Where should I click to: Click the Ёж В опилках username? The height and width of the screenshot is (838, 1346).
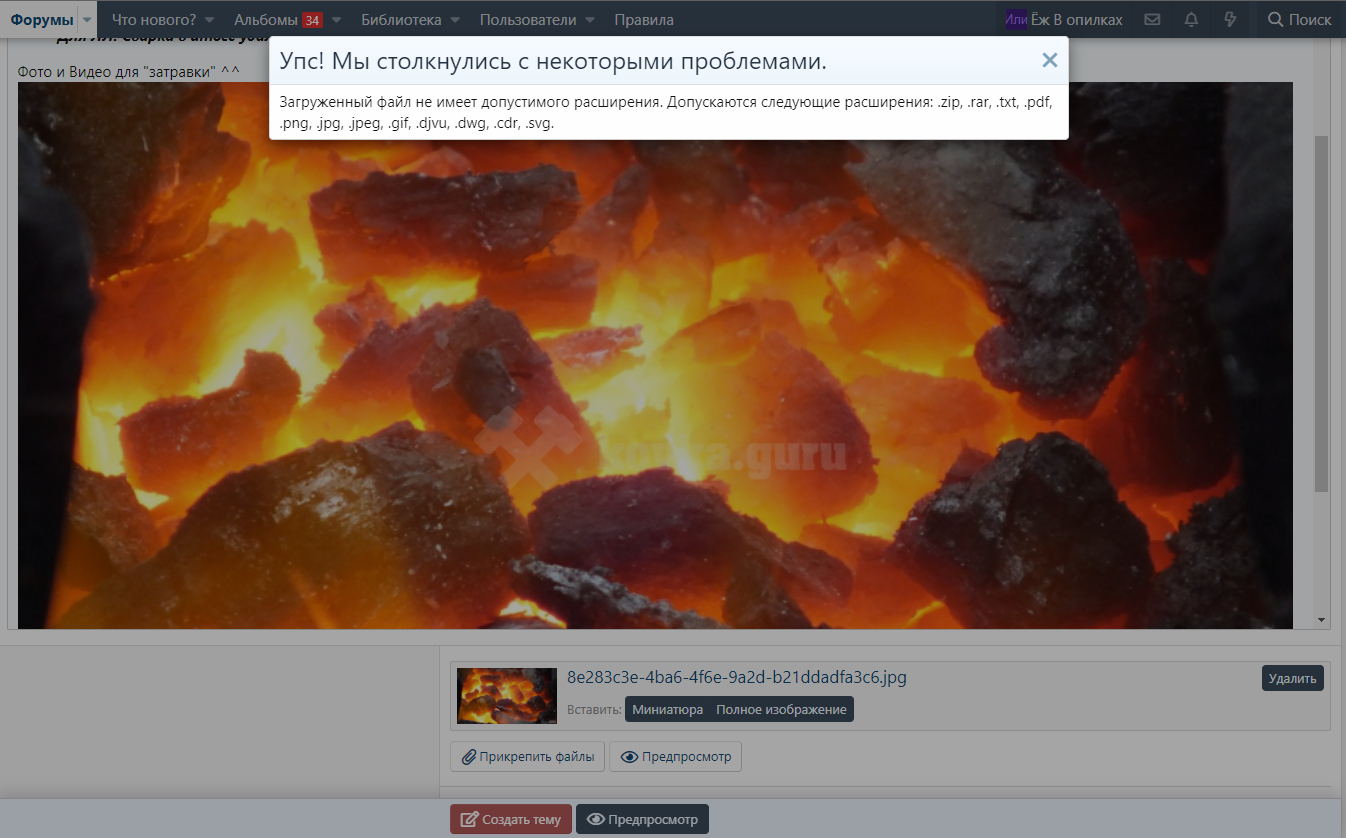(1077, 19)
